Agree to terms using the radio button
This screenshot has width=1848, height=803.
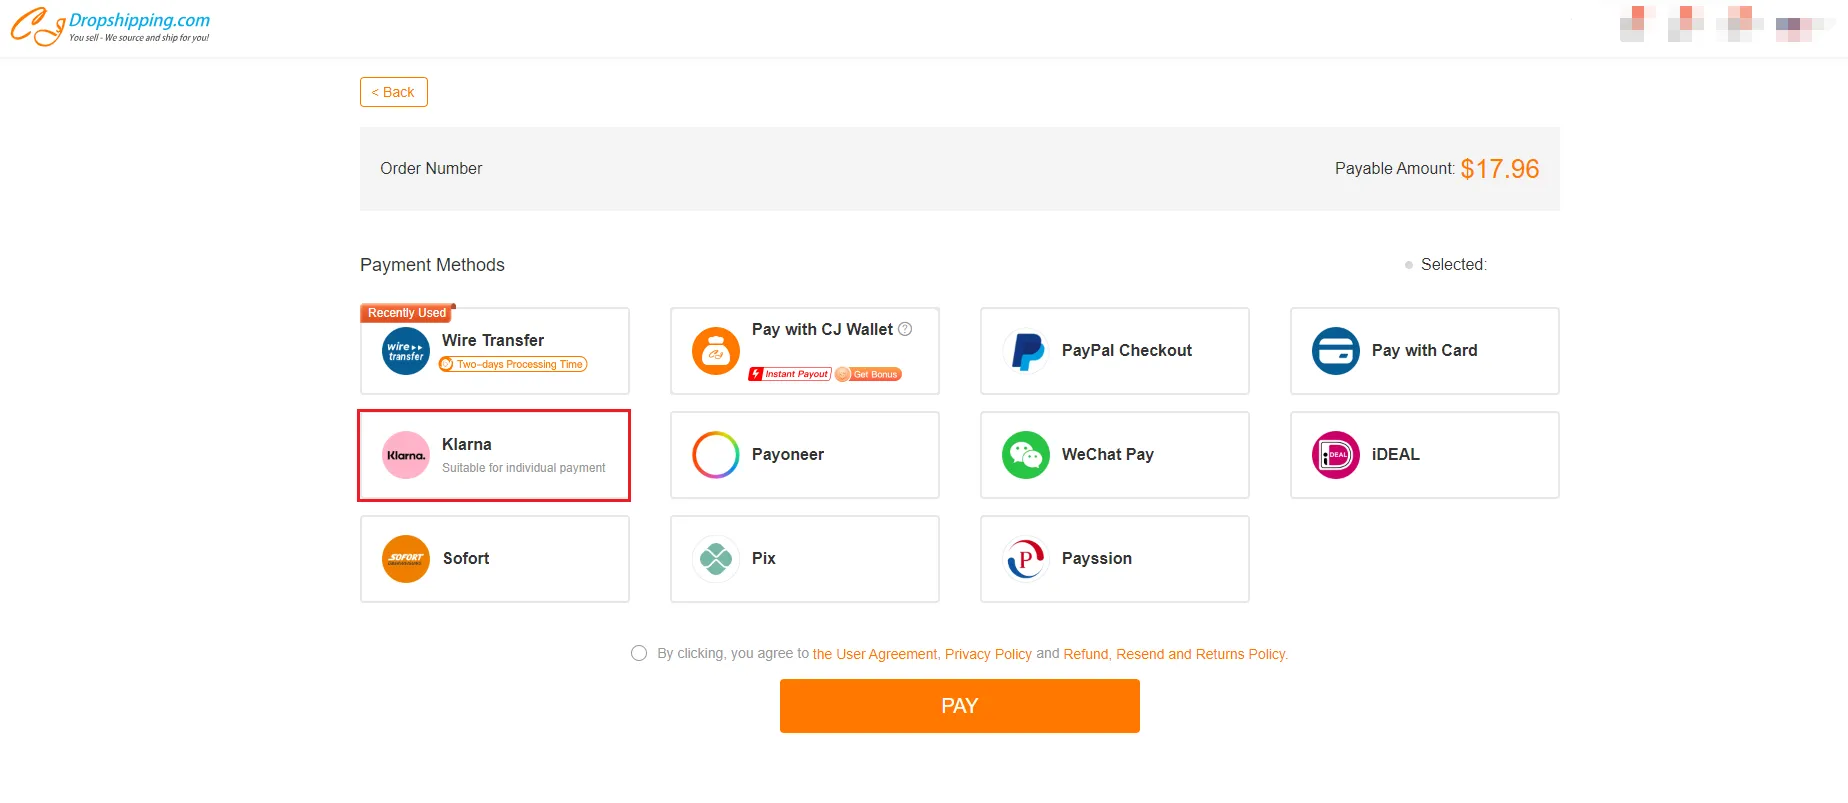pyautogui.click(x=639, y=653)
